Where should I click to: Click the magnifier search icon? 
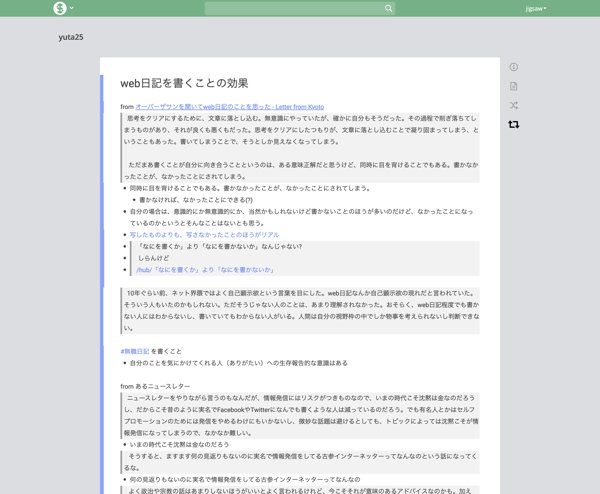pyautogui.click(x=388, y=8)
